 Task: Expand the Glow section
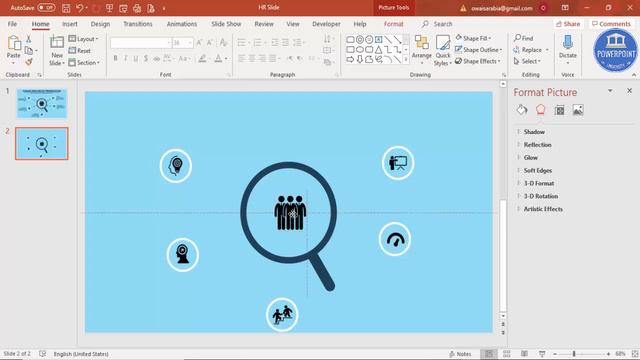point(530,158)
